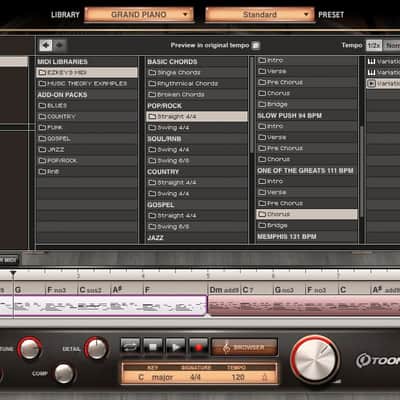Select highlighted Chorus under One Of The Greats
The height and width of the screenshot is (400, 400).
point(307,214)
